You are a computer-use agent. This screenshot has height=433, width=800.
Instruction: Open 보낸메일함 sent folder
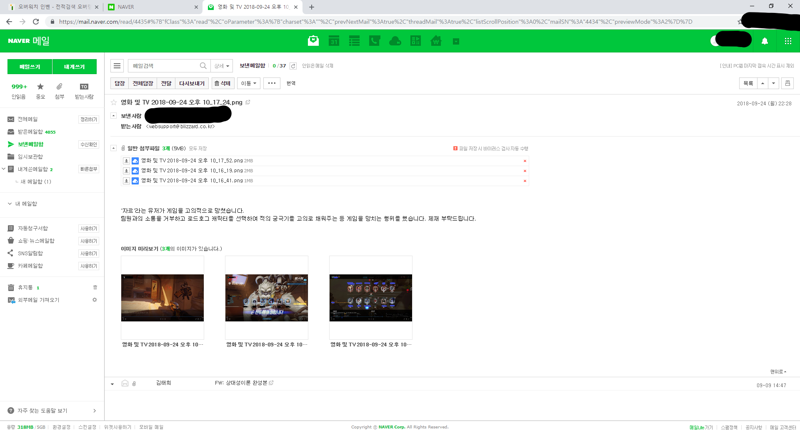pyautogui.click(x=31, y=144)
